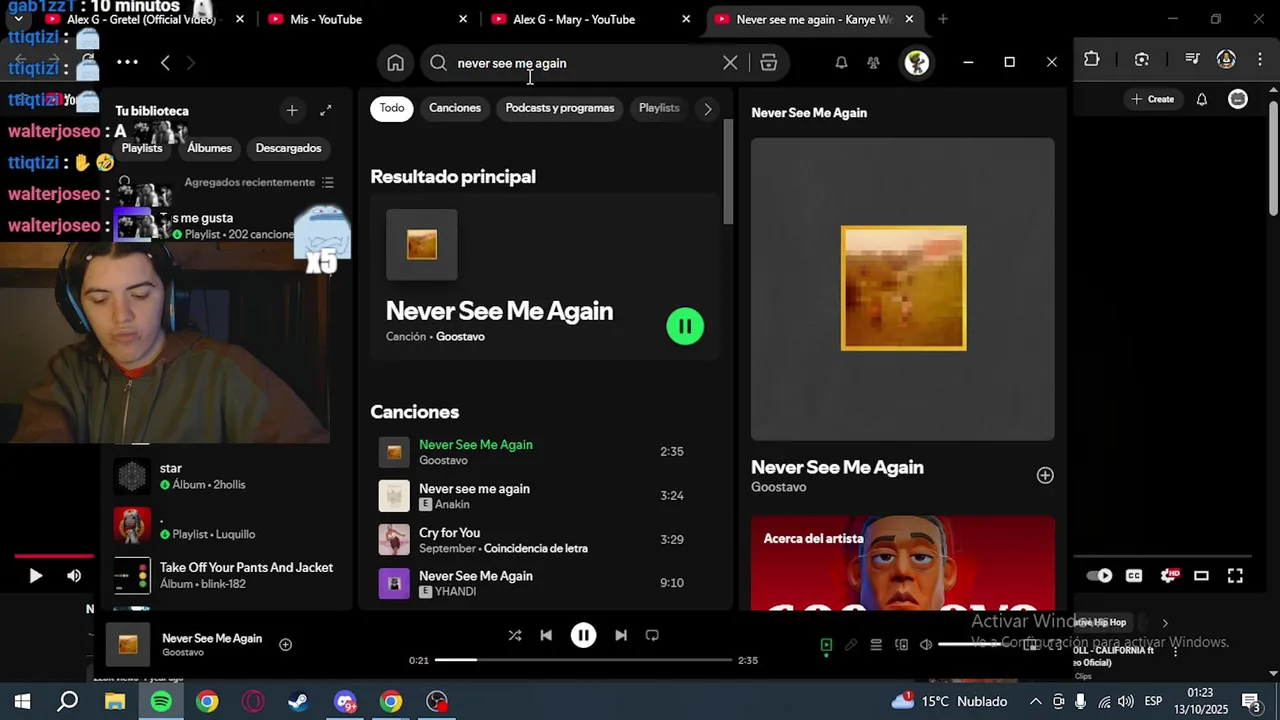Toggle YouTube subtitles CC button
1280x720 pixels.
[1134, 575]
